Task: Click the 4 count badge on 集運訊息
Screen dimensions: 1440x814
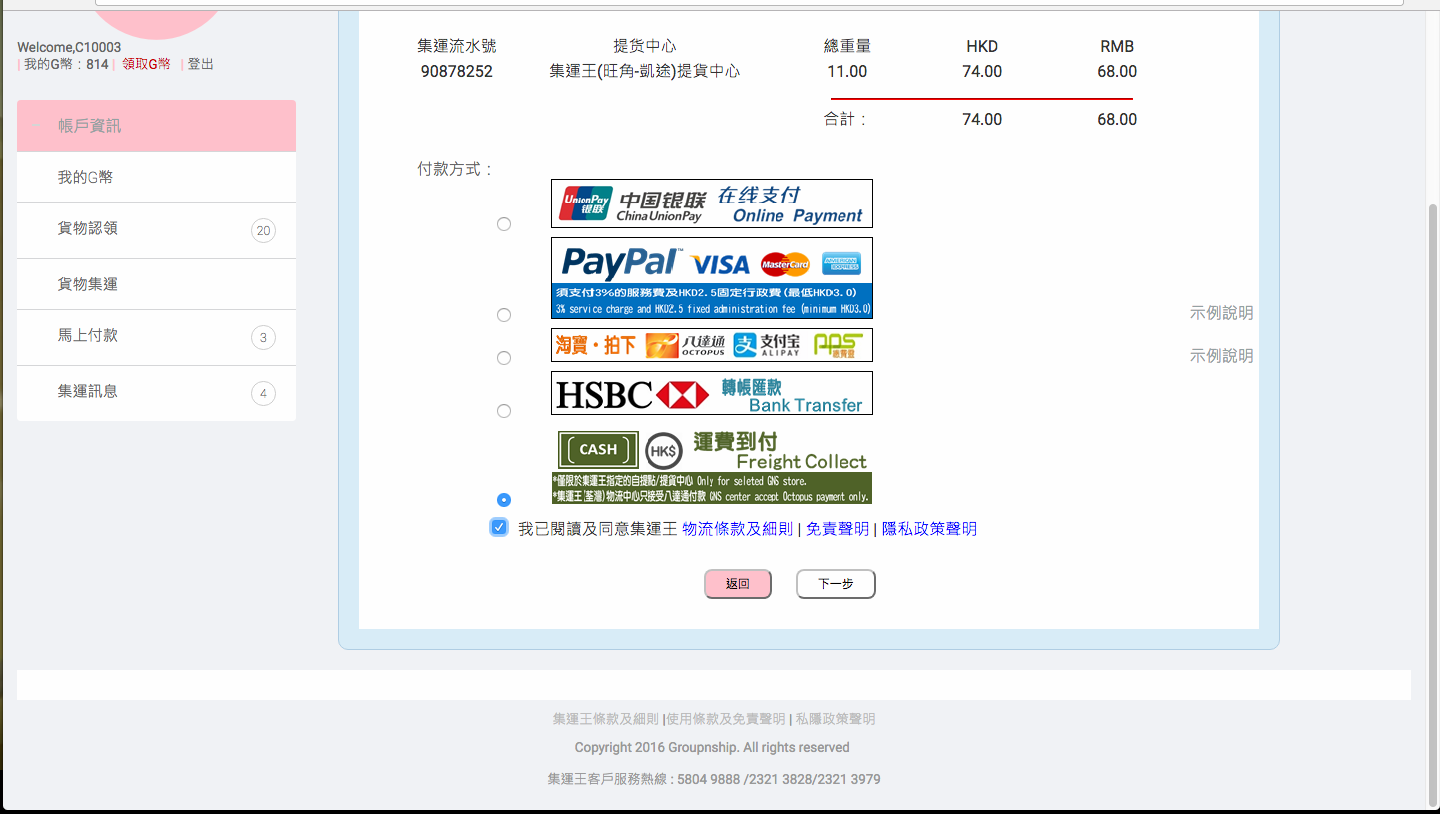Action: [263, 394]
